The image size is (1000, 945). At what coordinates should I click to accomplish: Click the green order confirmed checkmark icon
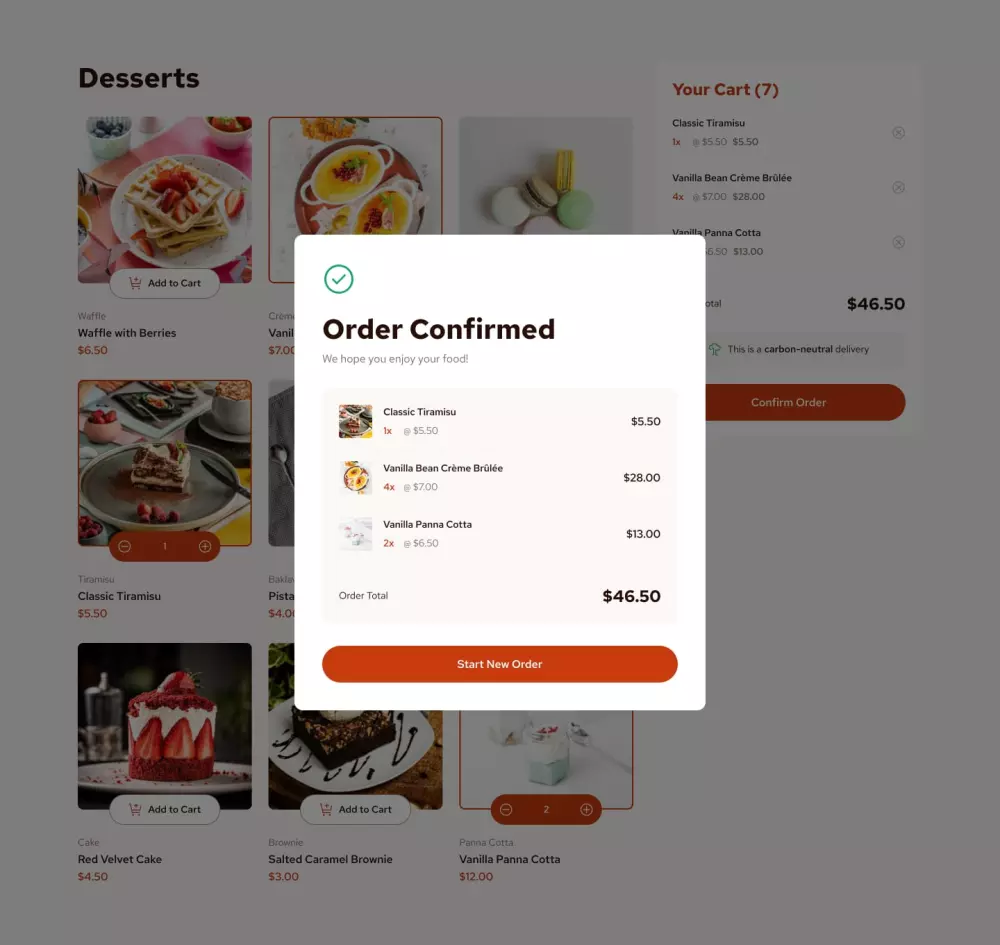coord(339,279)
